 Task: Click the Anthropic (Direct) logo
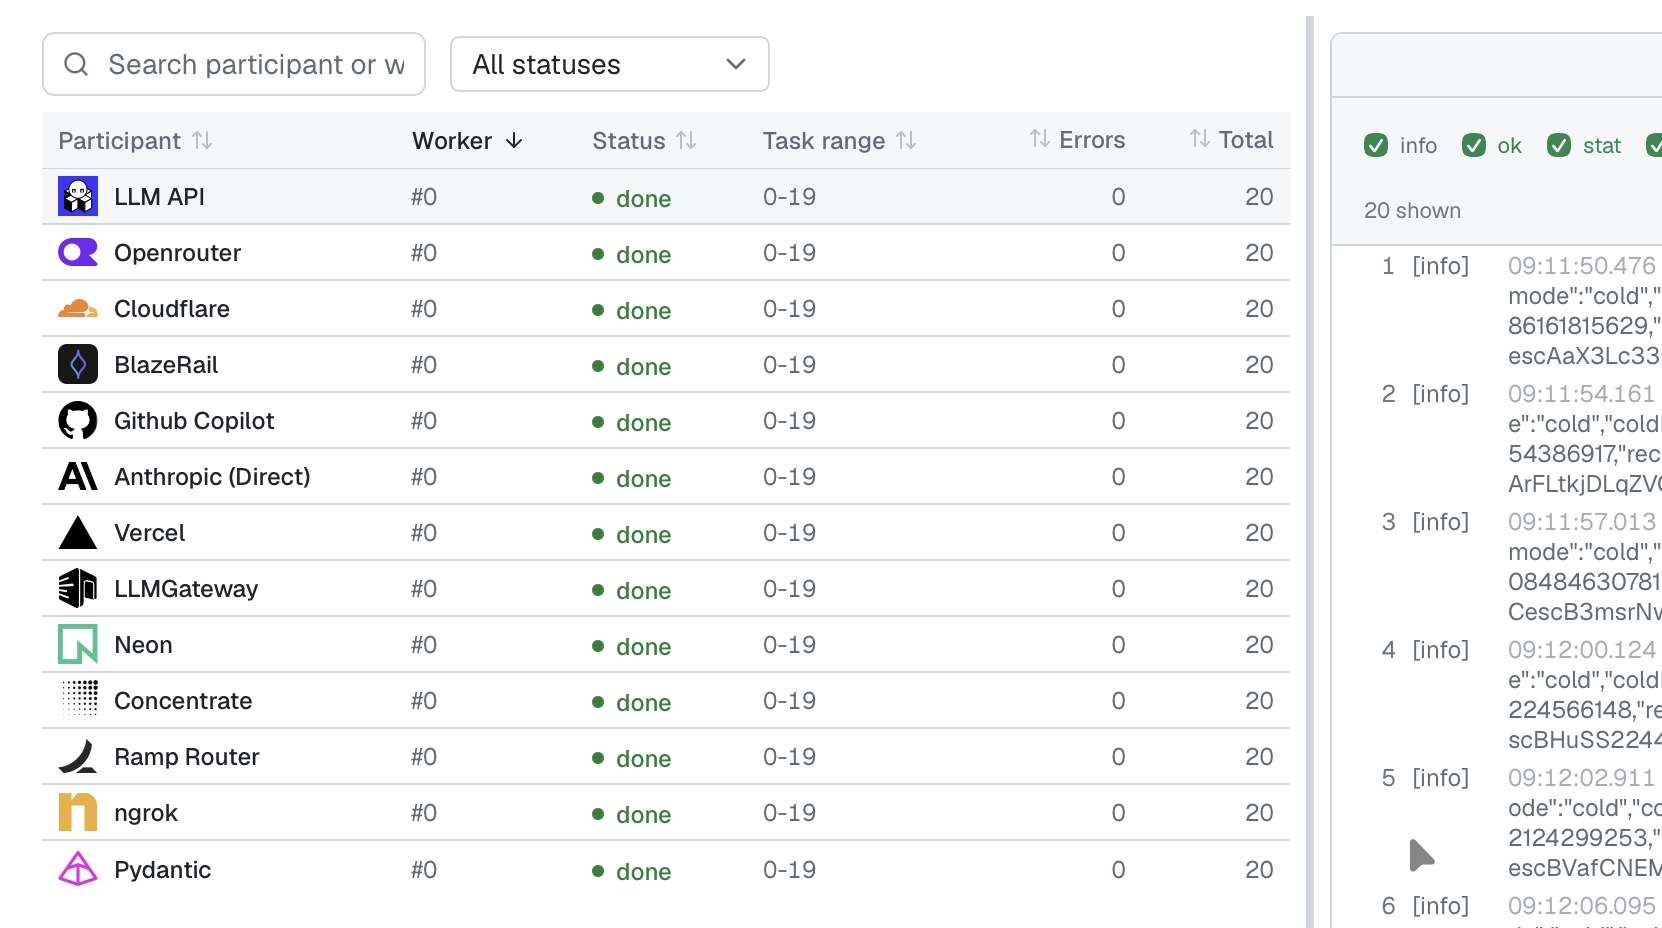tap(78, 476)
